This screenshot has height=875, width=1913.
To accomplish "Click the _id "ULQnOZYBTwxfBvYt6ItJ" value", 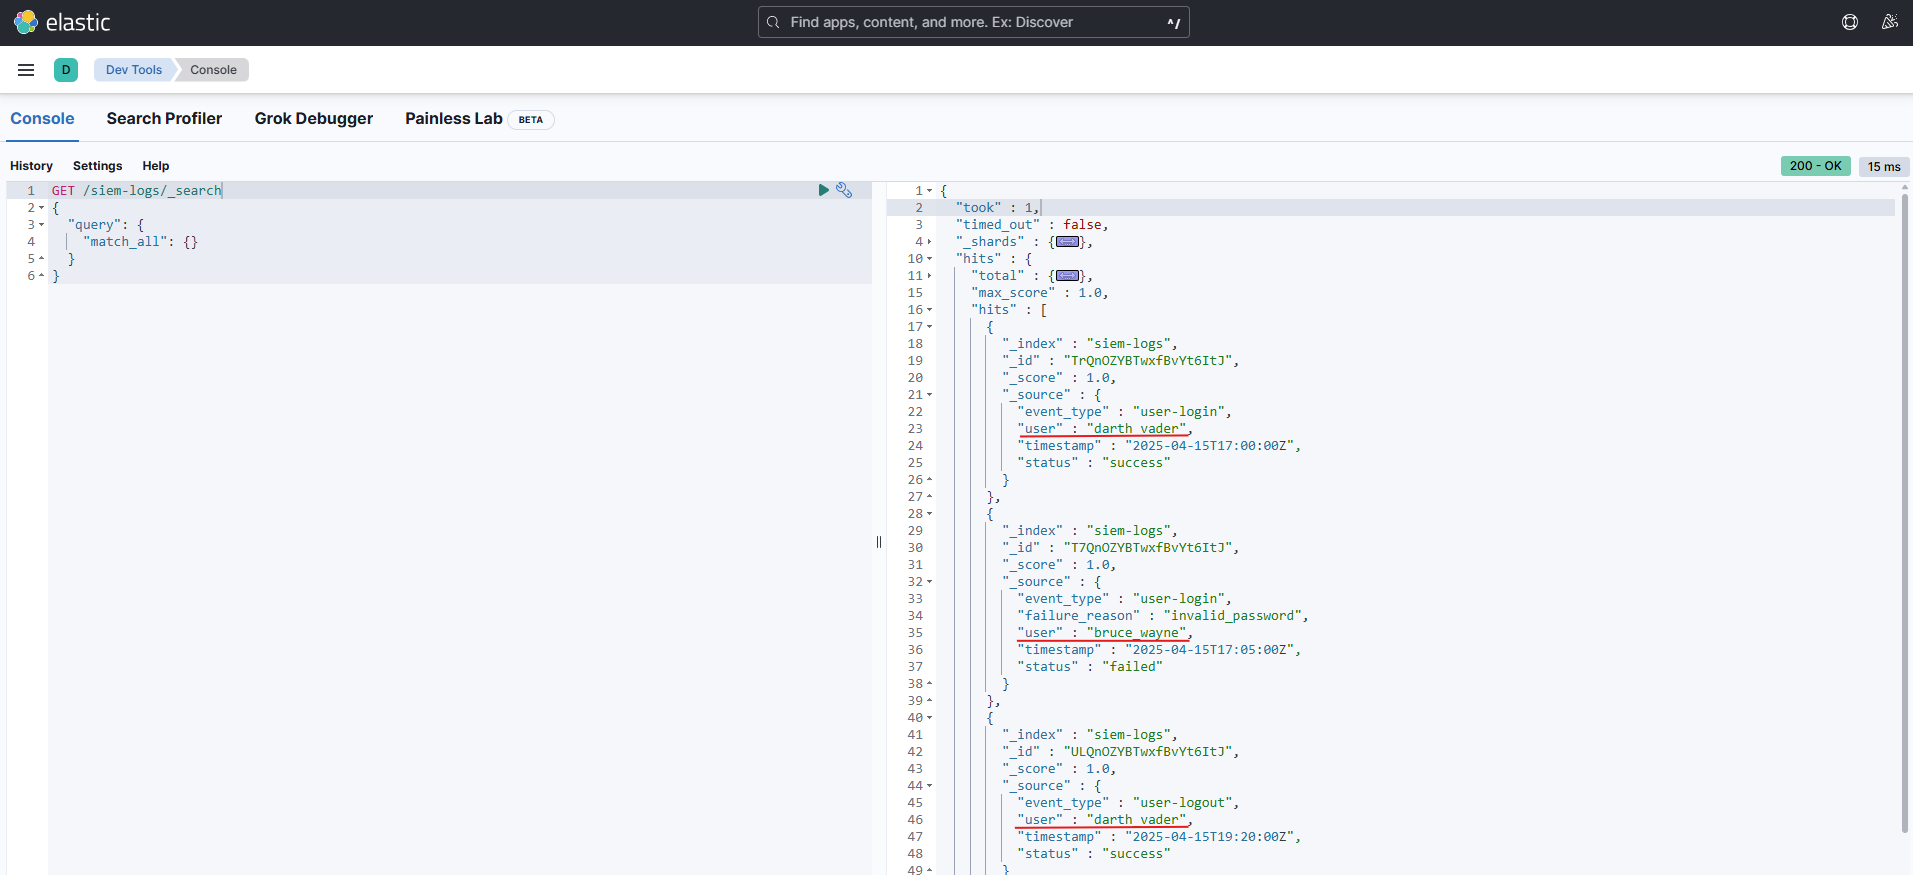I will 1148,752.
